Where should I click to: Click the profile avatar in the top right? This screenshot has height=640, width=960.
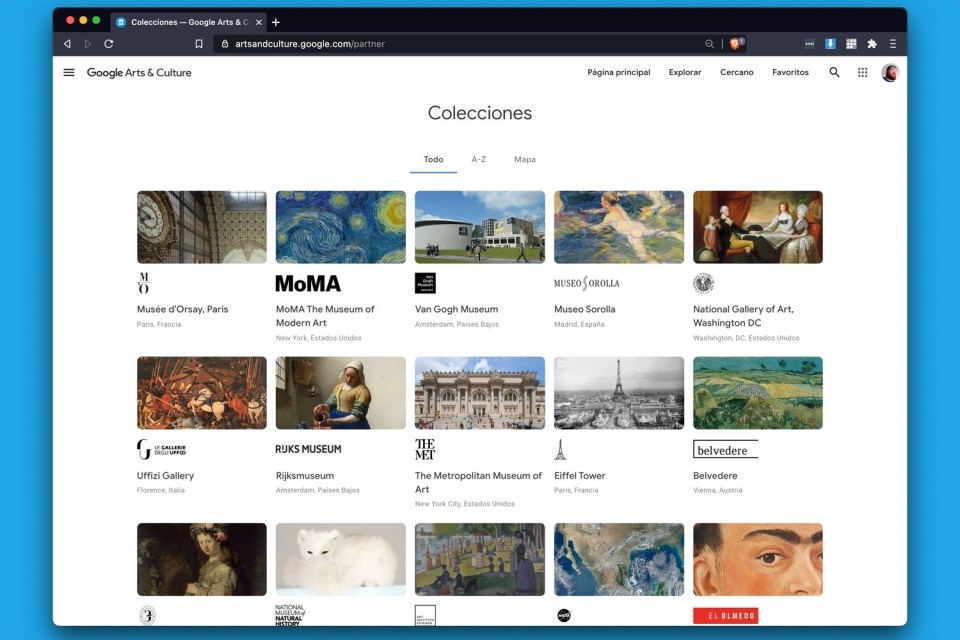pos(889,72)
